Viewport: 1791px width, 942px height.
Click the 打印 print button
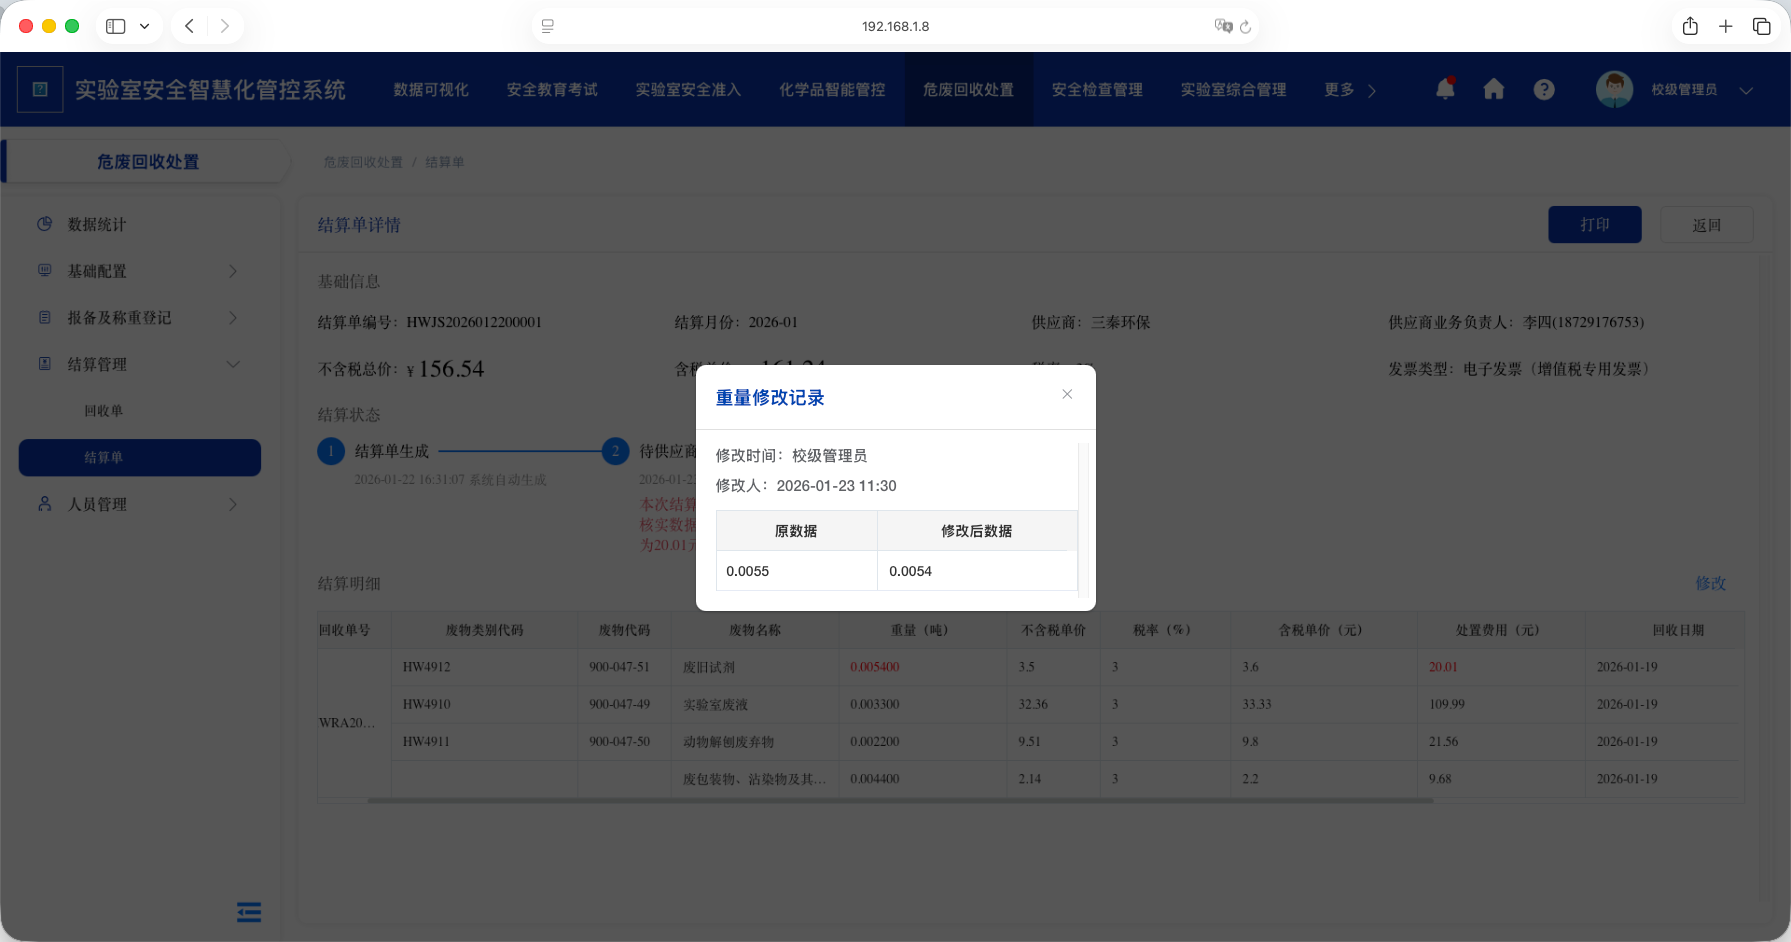[x=1595, y=225]
